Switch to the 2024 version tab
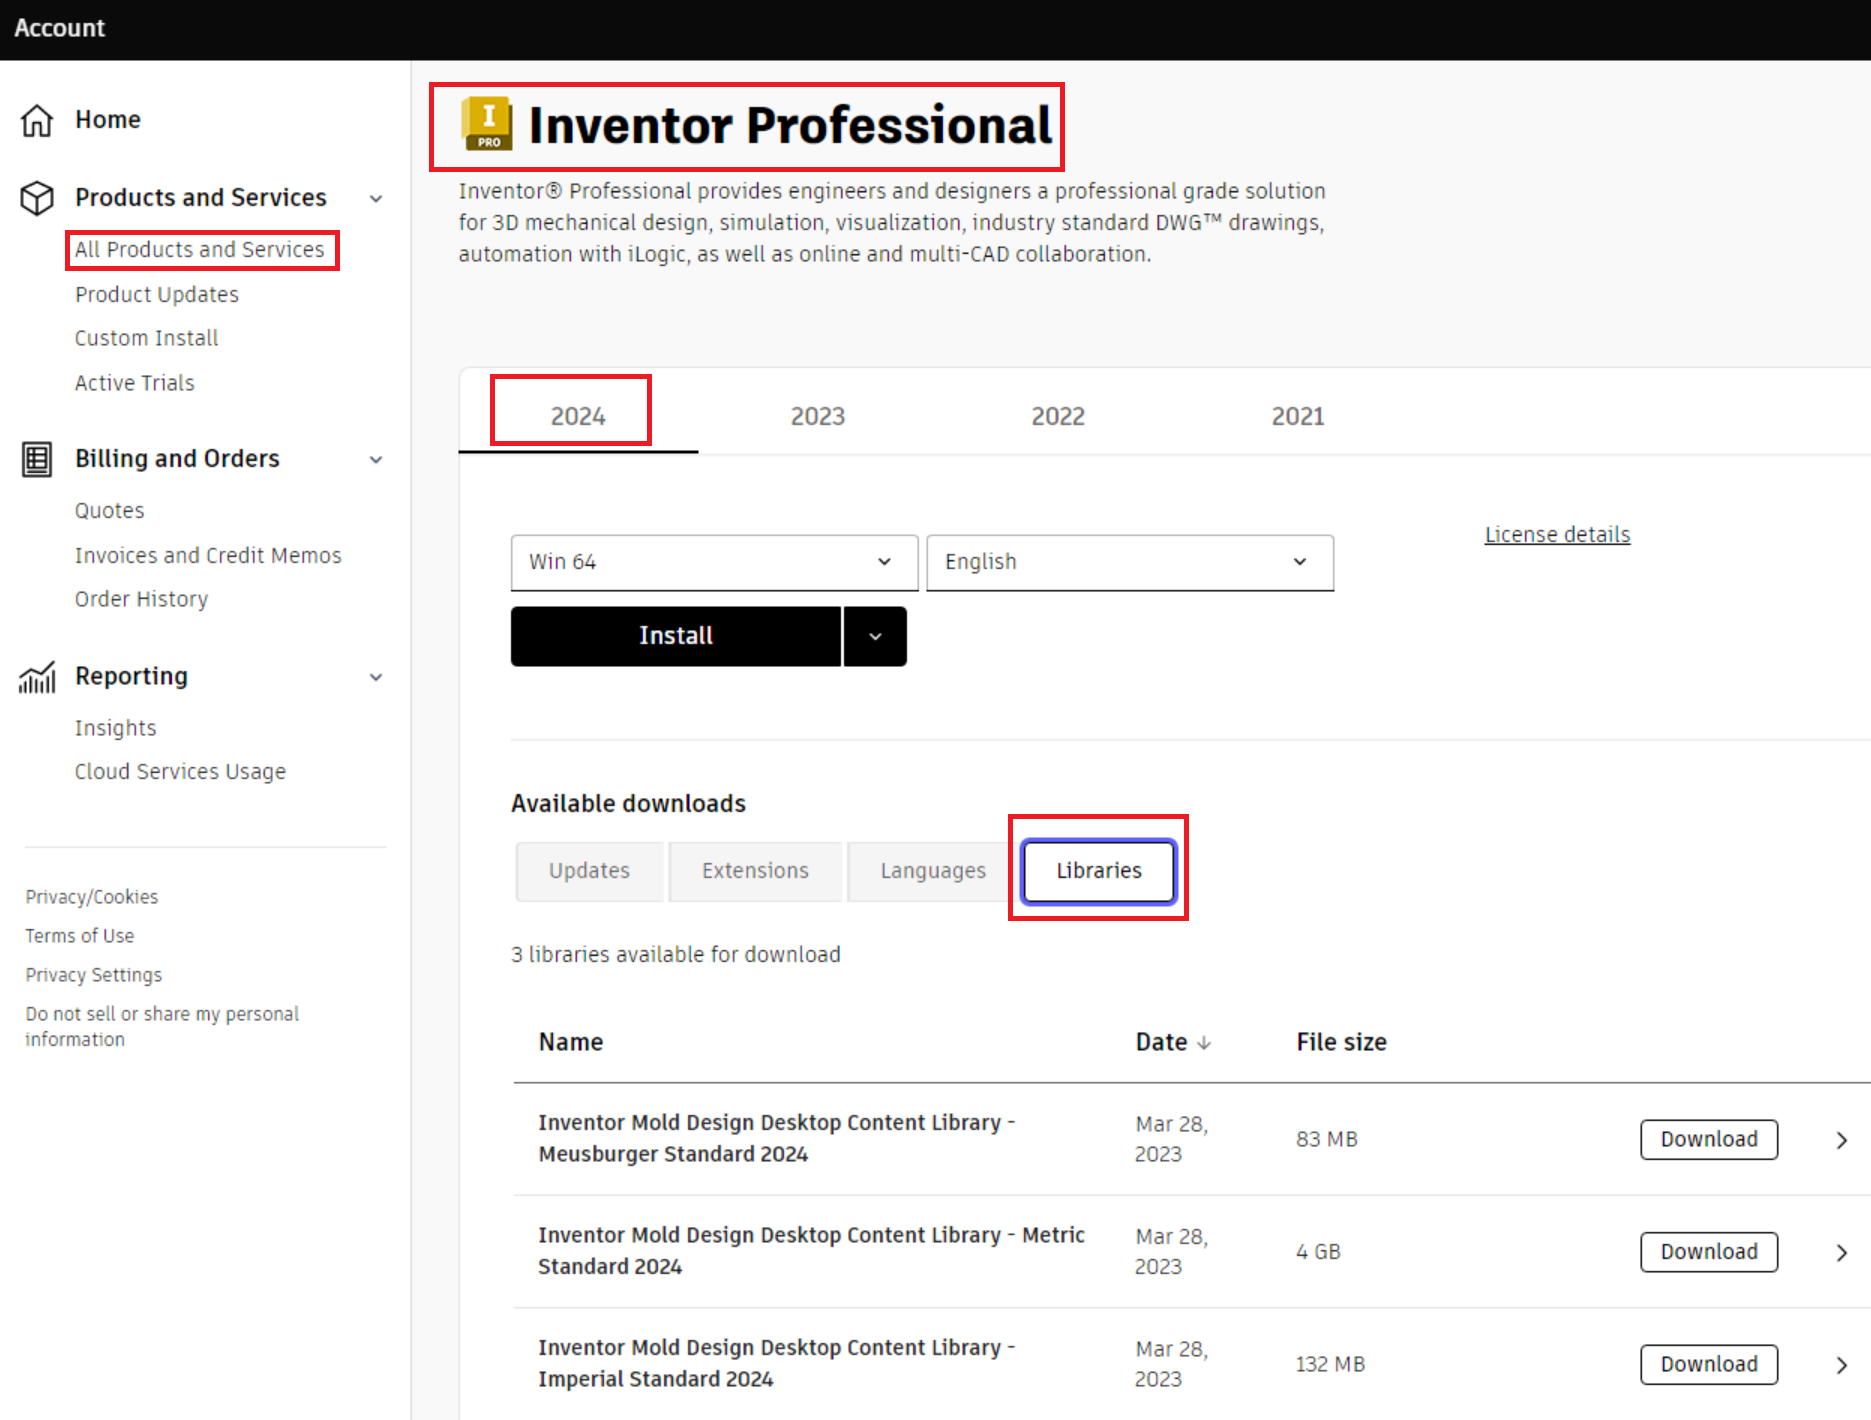This screenshot has width=1871, height=1420. [578, 416]
